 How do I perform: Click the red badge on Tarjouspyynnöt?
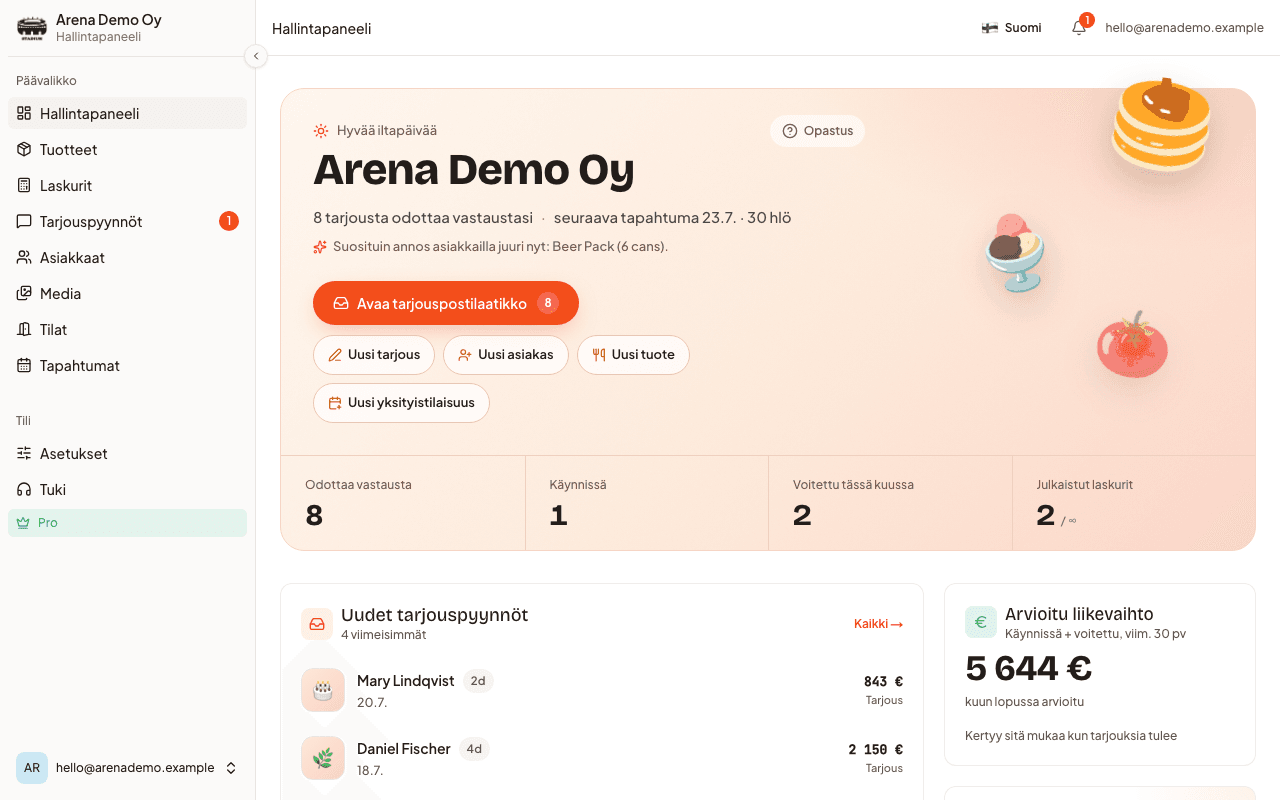[x=229, y=221]
